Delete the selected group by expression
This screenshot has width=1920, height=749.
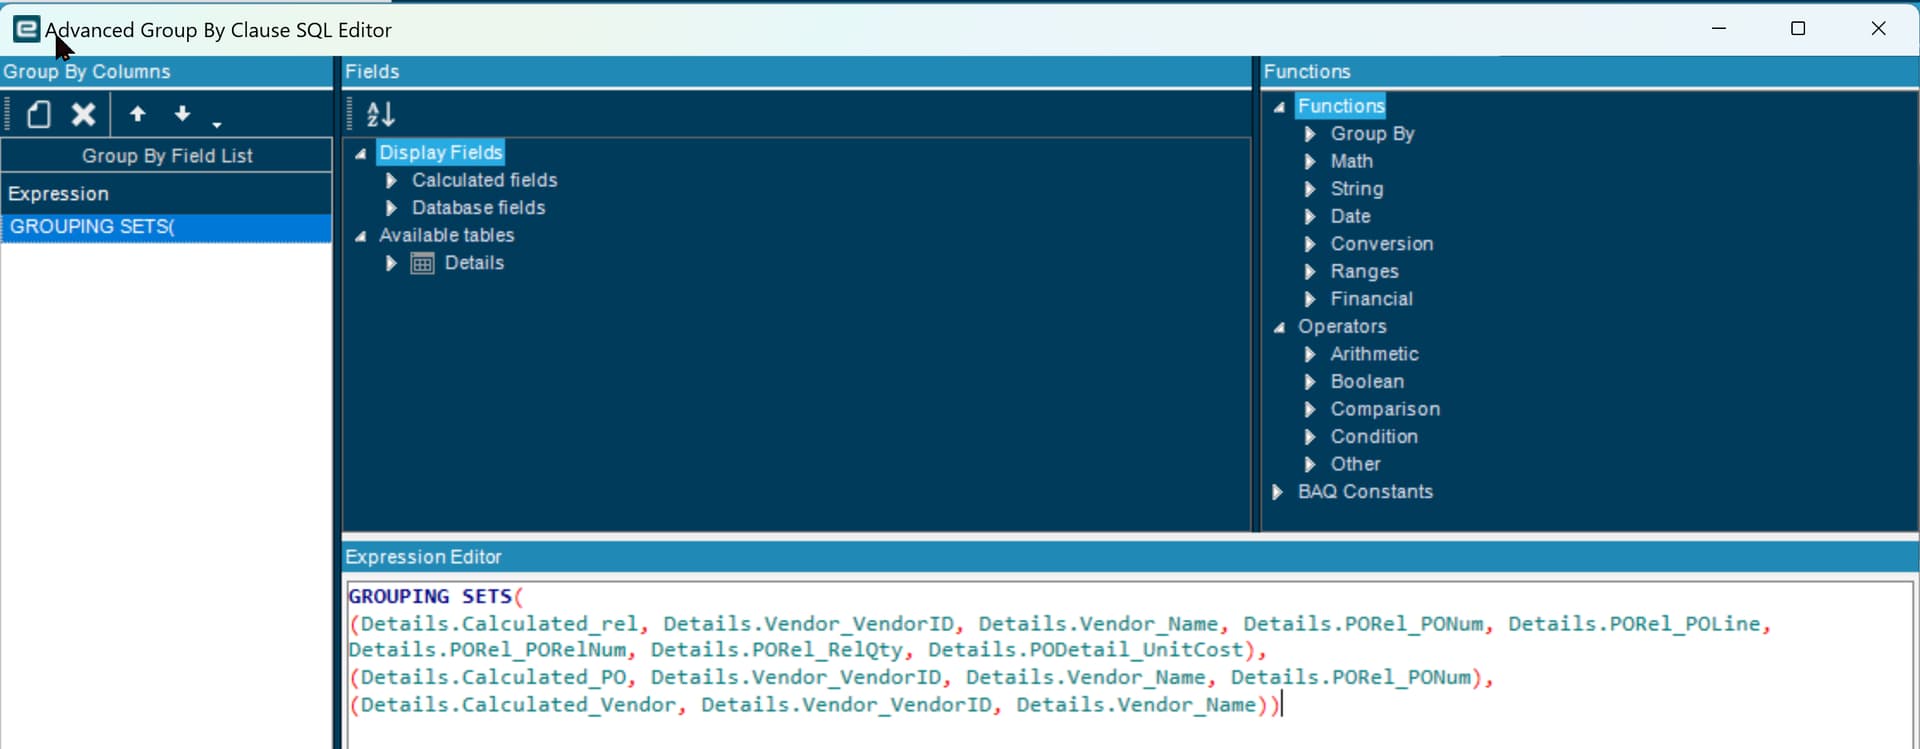tap(84, 114)
